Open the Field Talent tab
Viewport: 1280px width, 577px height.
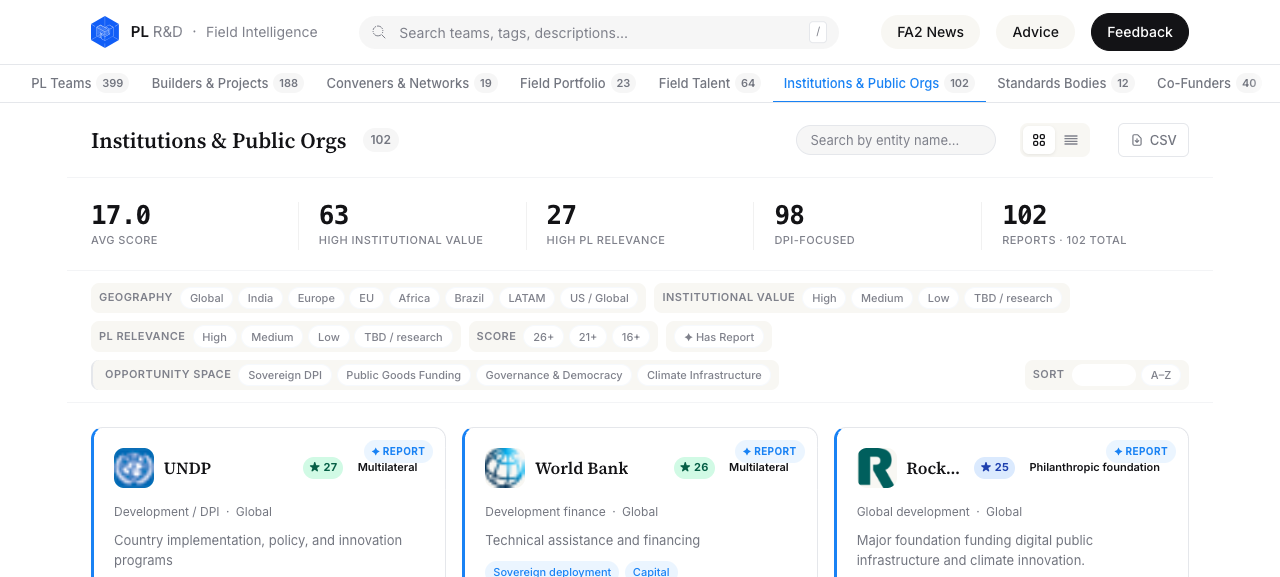point(709,83)
